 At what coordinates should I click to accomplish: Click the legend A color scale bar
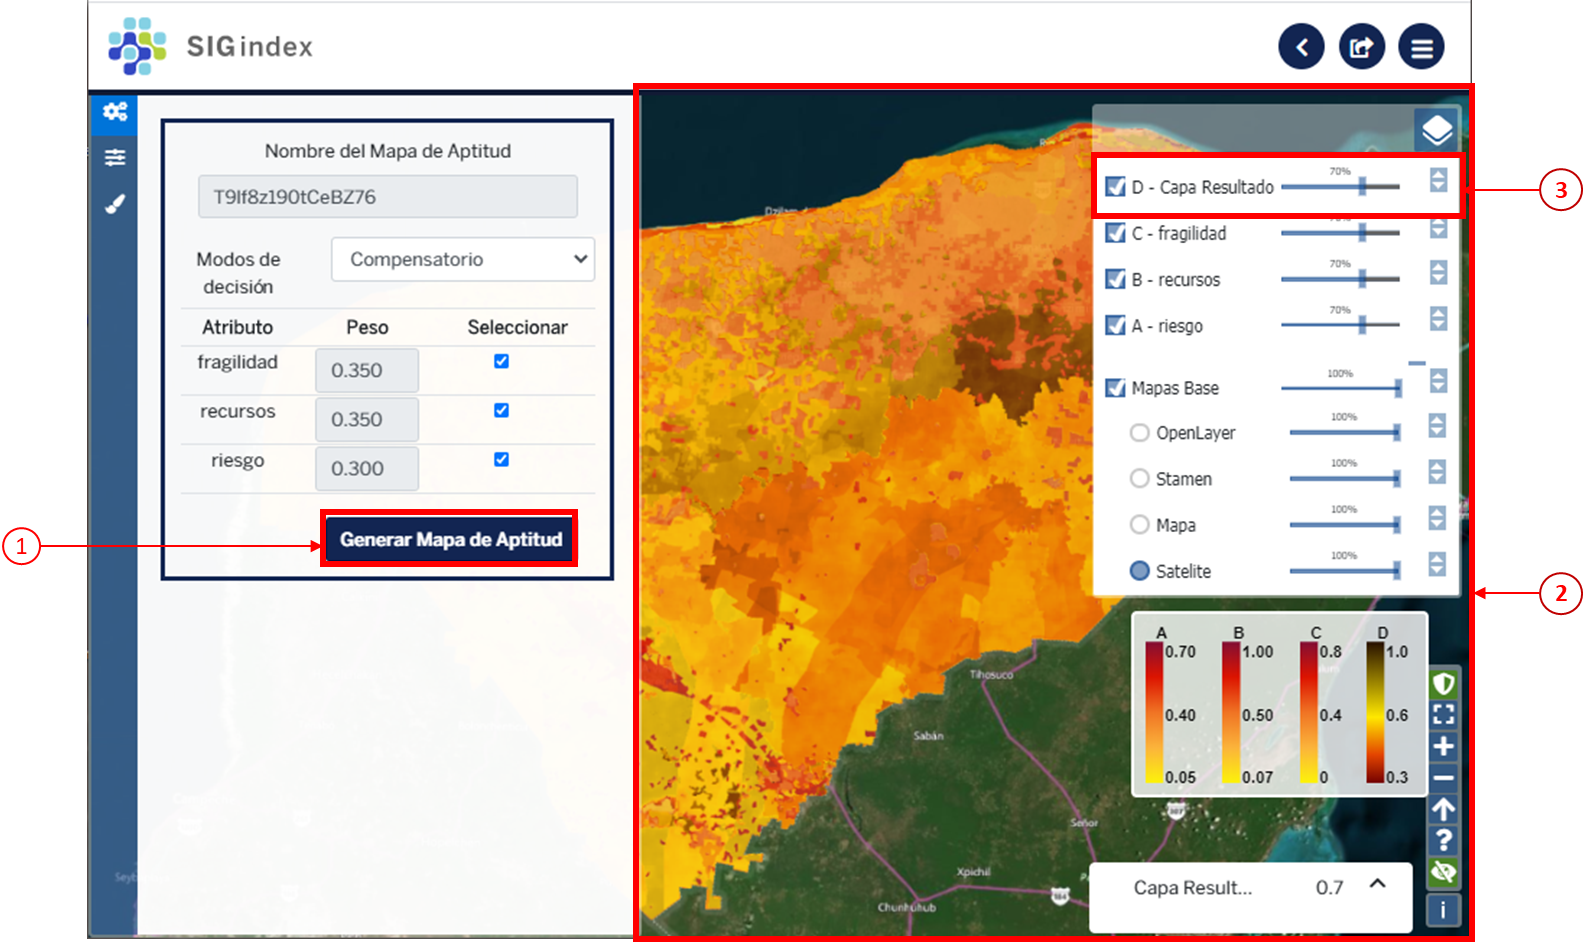pyautogui.click(x=1154, y=712)
